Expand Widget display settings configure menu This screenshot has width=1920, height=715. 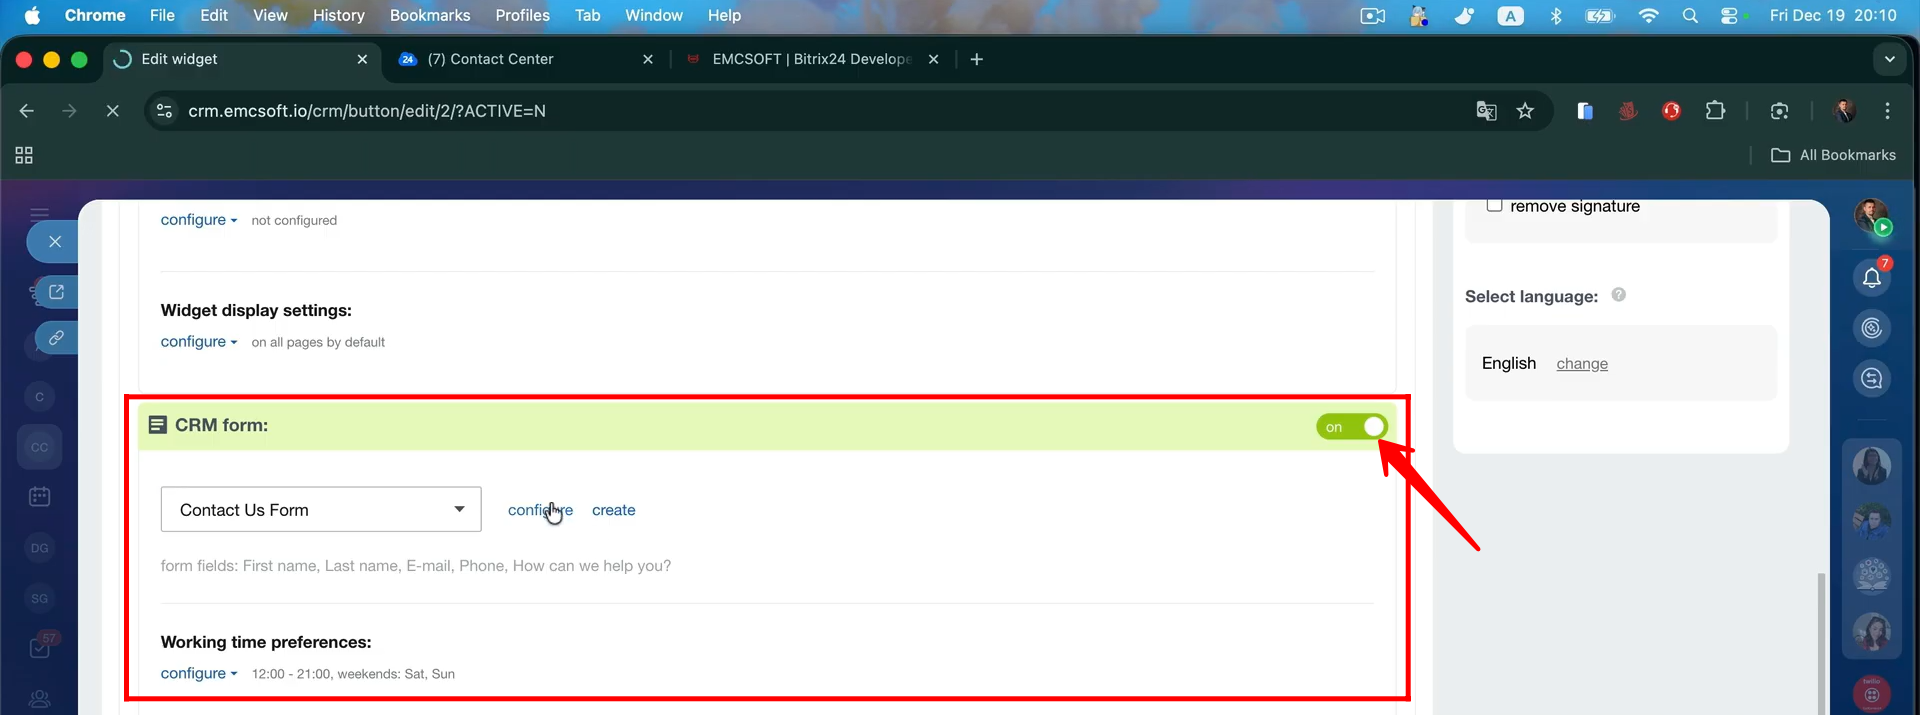(x=198, y=342)
